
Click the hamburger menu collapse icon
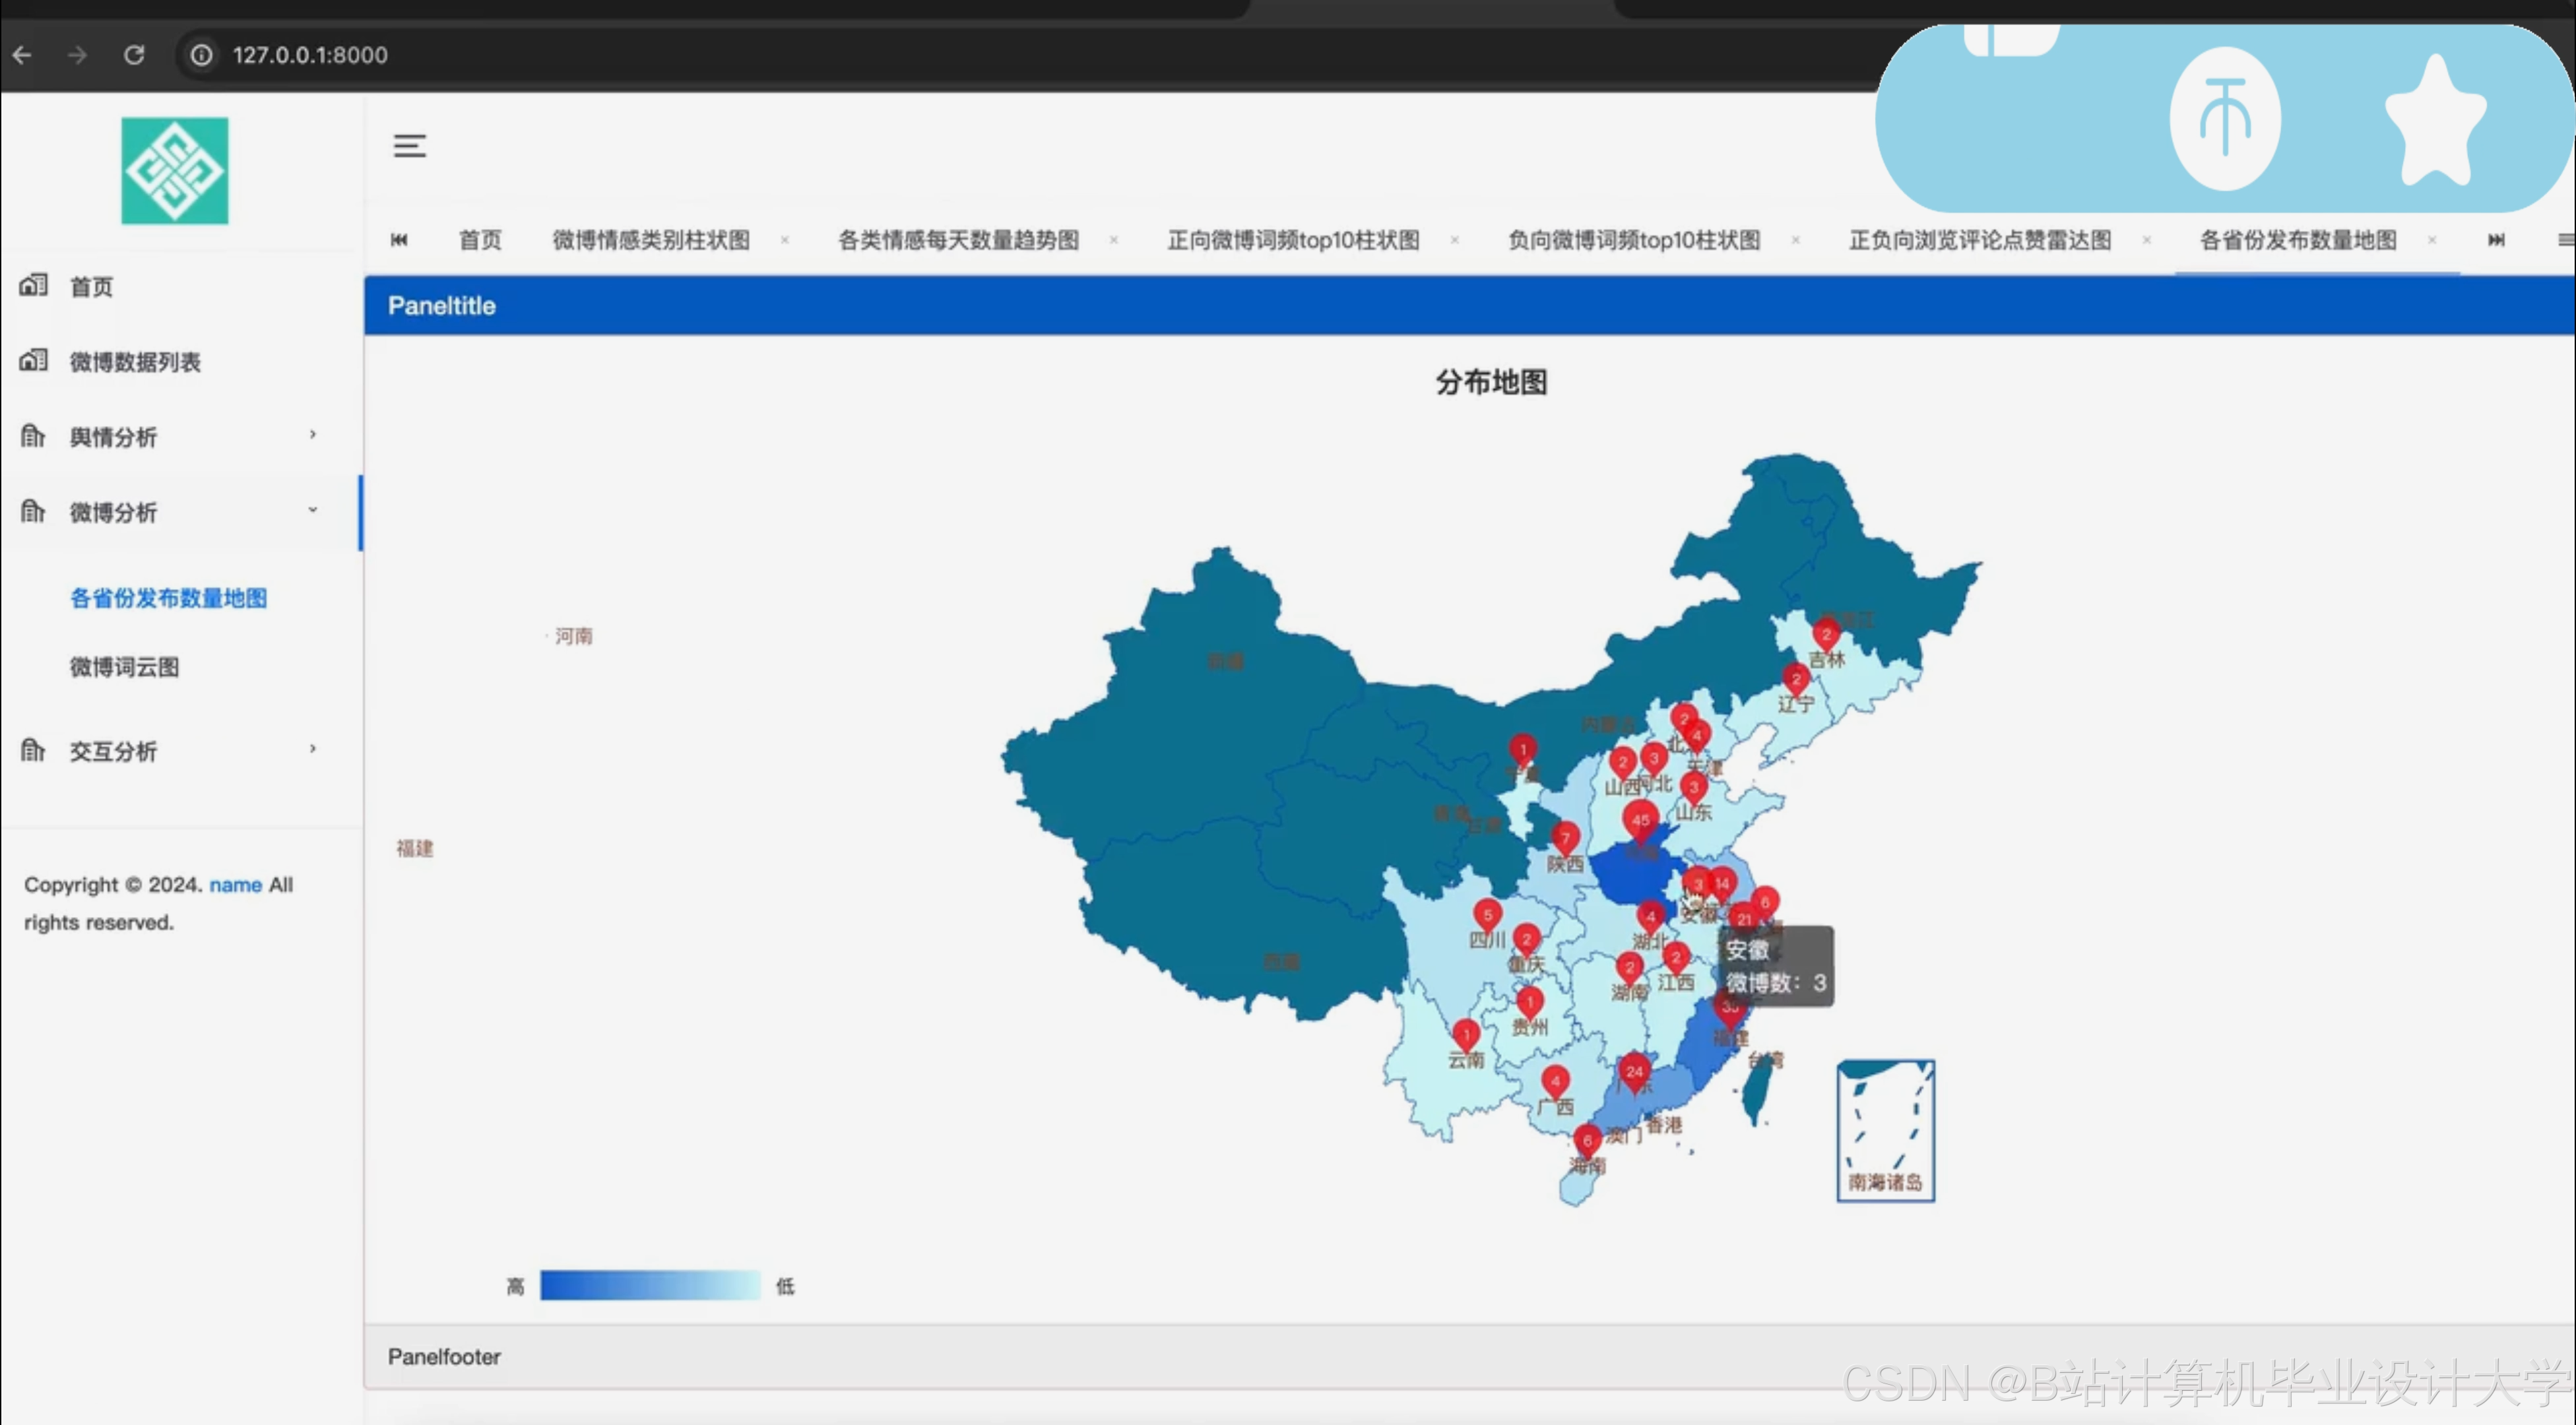coord(409,146)
